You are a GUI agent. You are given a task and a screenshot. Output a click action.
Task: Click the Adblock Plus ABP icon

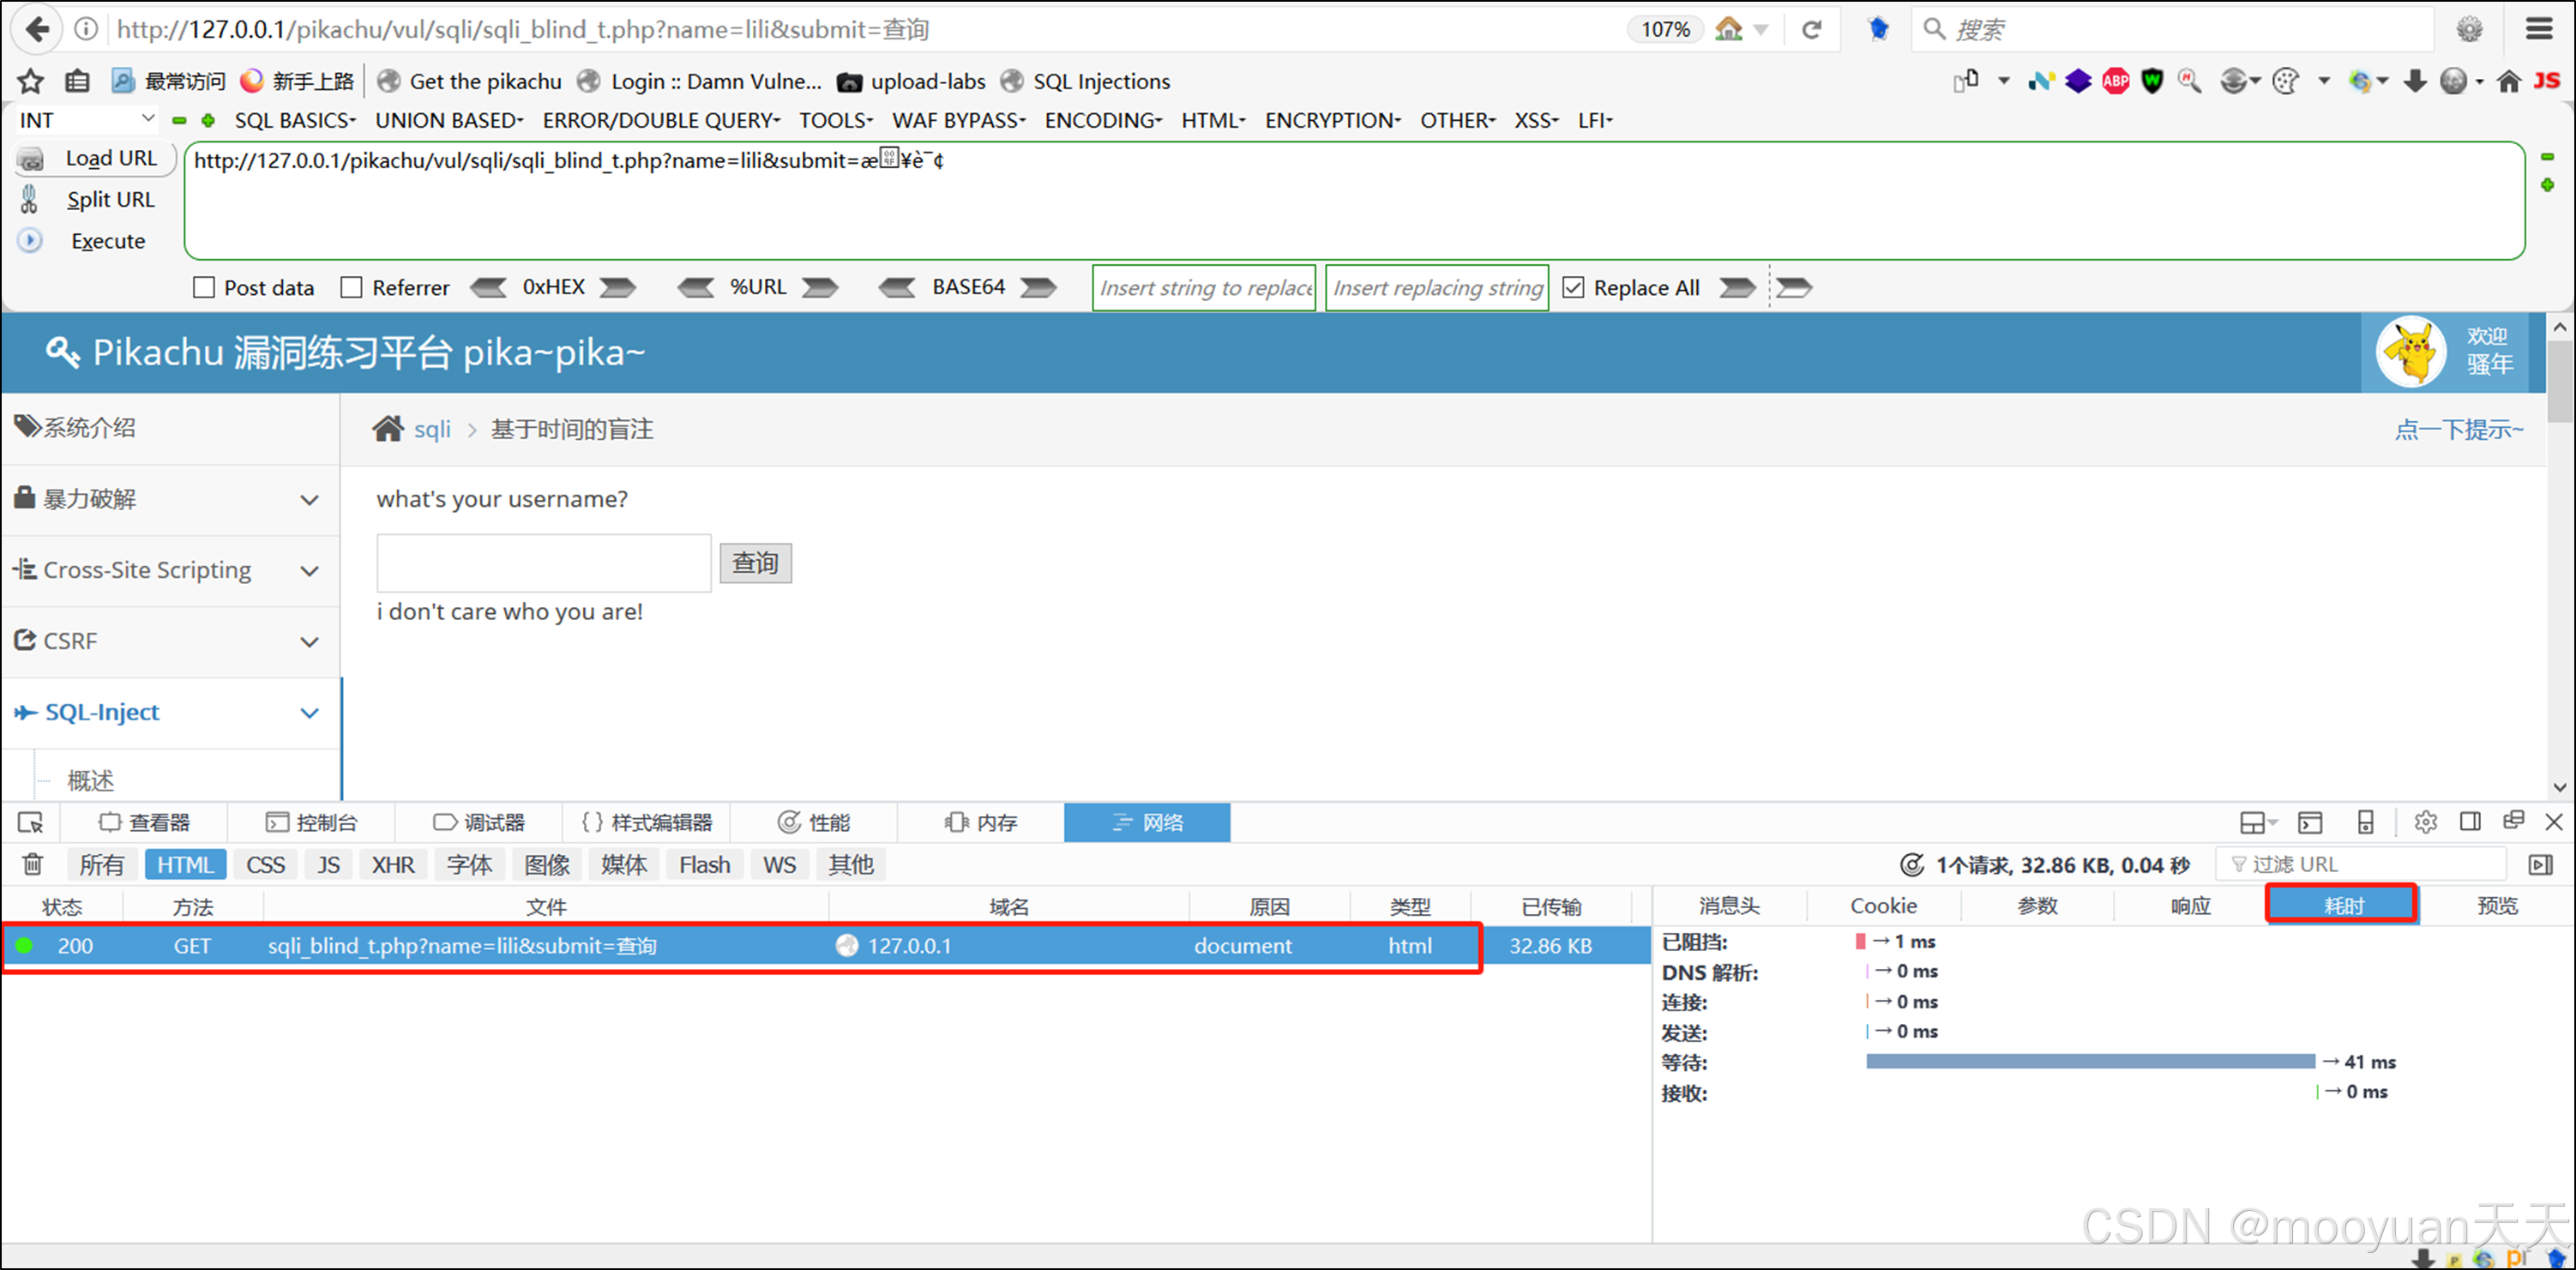click(2115, 81)
